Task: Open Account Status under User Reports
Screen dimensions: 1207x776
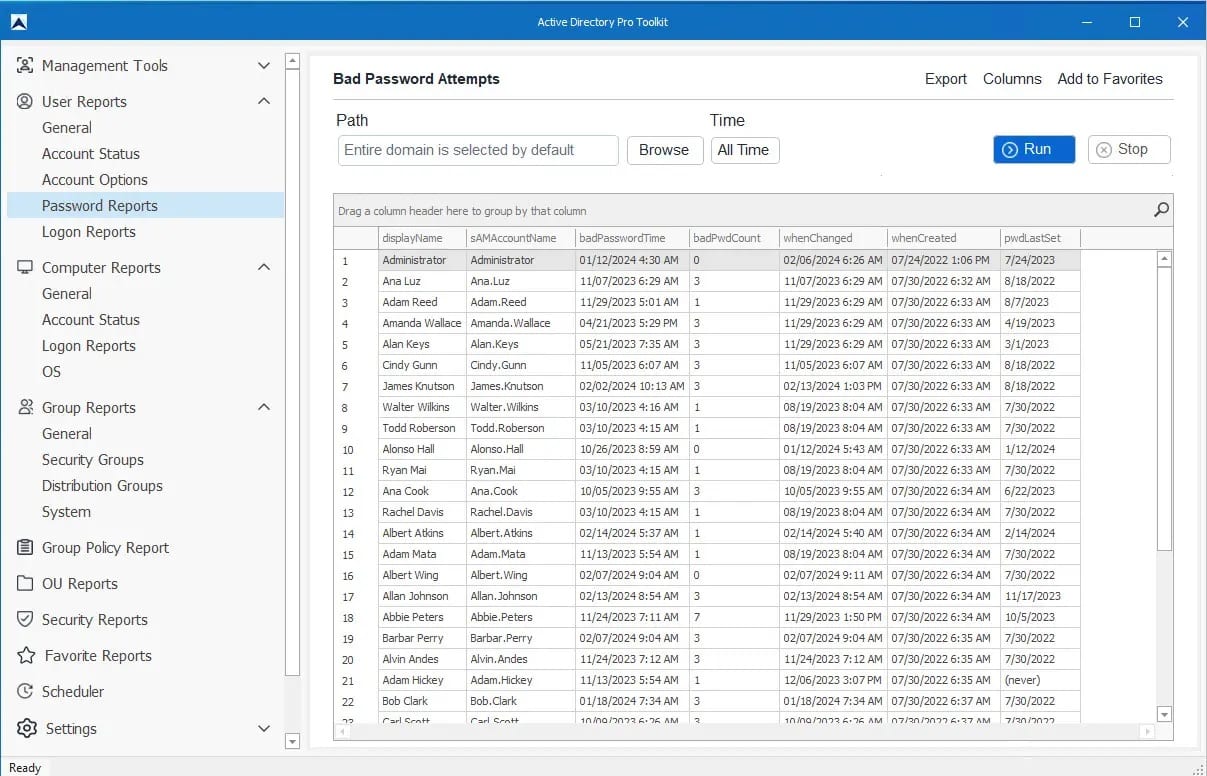Action: pos(91,154)
